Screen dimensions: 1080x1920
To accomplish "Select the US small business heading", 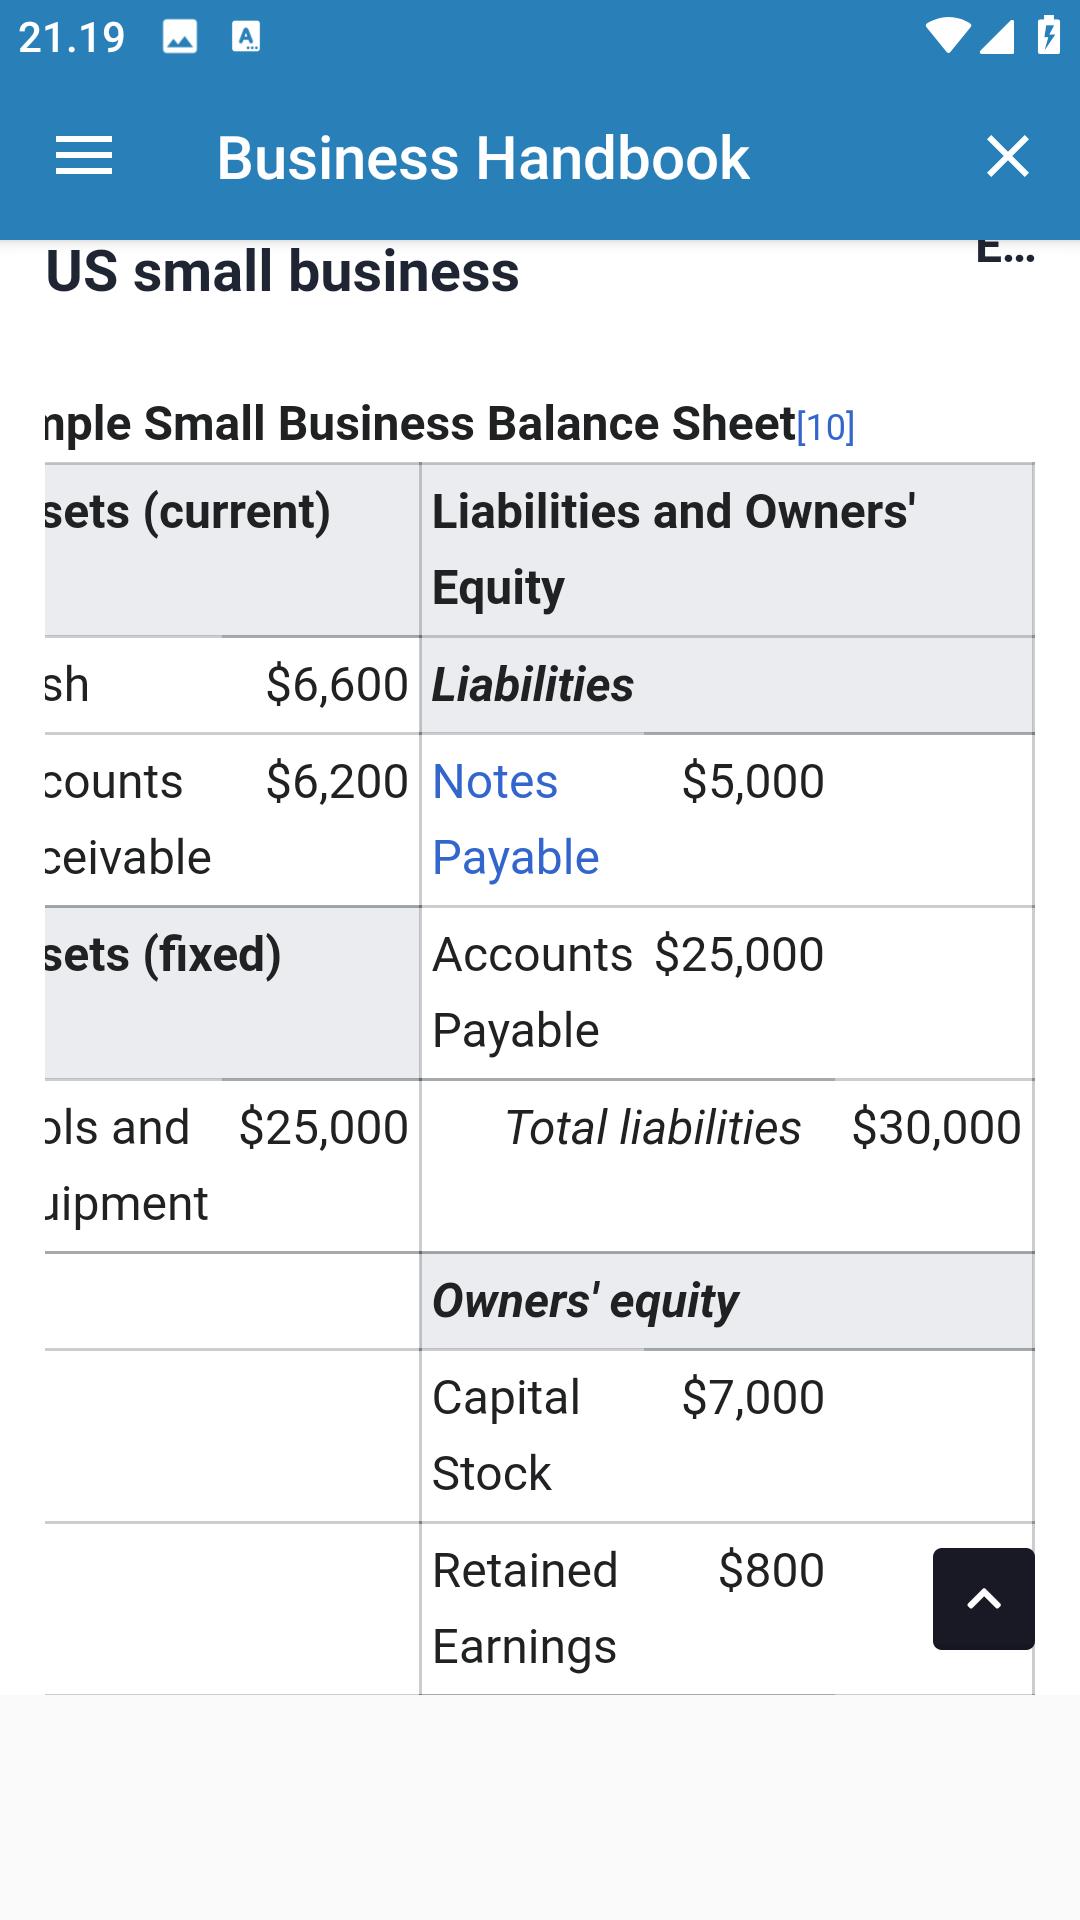I will tap(283, 272).
